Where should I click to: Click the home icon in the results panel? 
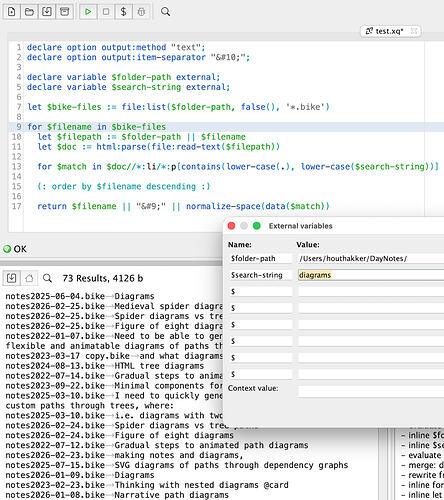click(29, 278)
